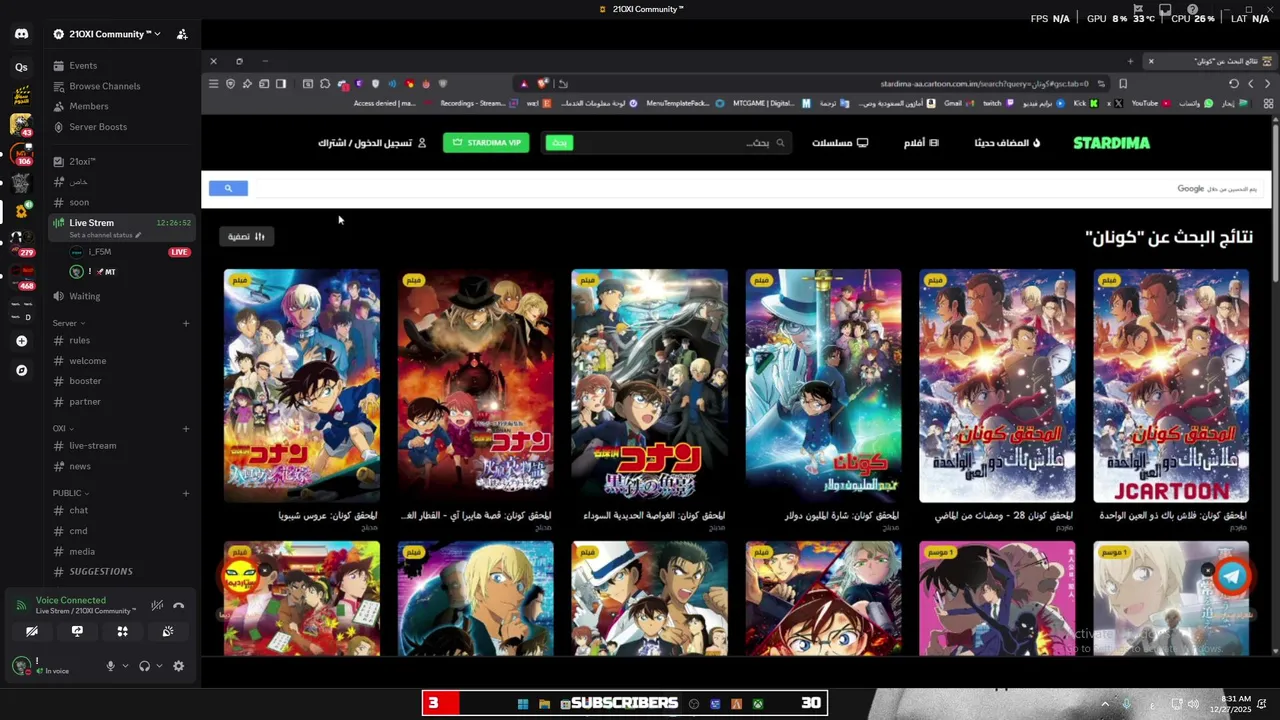Viewport: 1280px width, 720px height.
Task: Set a channel status link
Action: 105,235
